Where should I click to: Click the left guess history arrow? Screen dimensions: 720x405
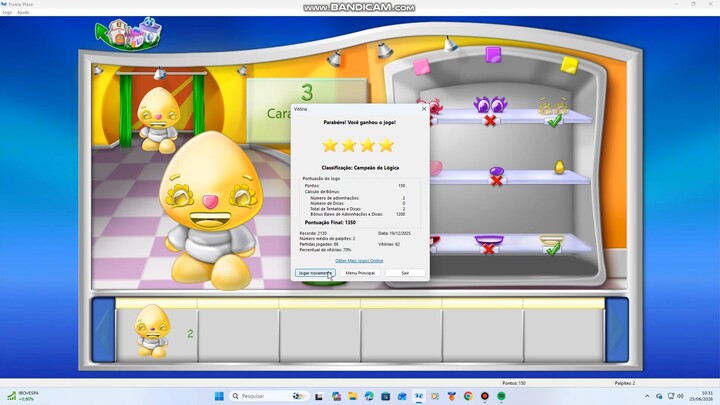click(104, 330)
